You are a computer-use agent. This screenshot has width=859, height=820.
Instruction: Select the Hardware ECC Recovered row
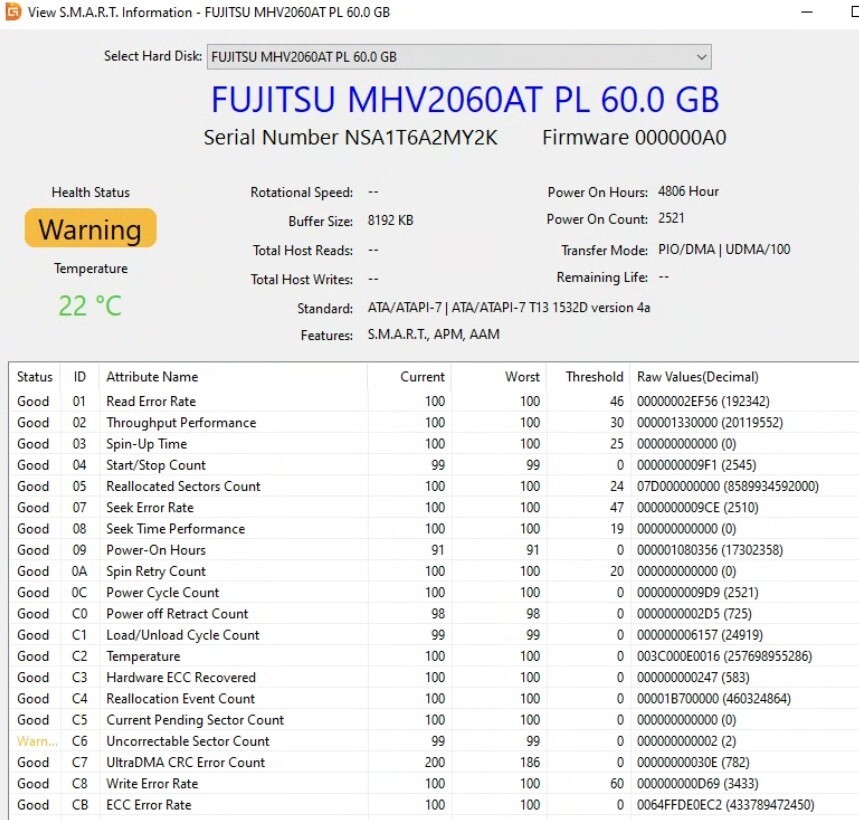tap(434, 678)
